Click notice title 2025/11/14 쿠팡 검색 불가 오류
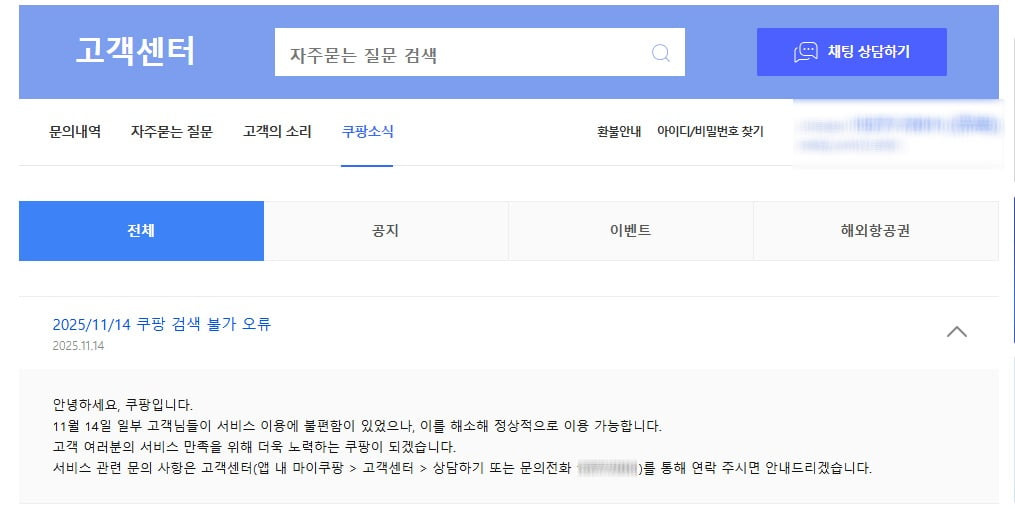Viewport: 1015px width, 509px height. (x=162, y=324)
